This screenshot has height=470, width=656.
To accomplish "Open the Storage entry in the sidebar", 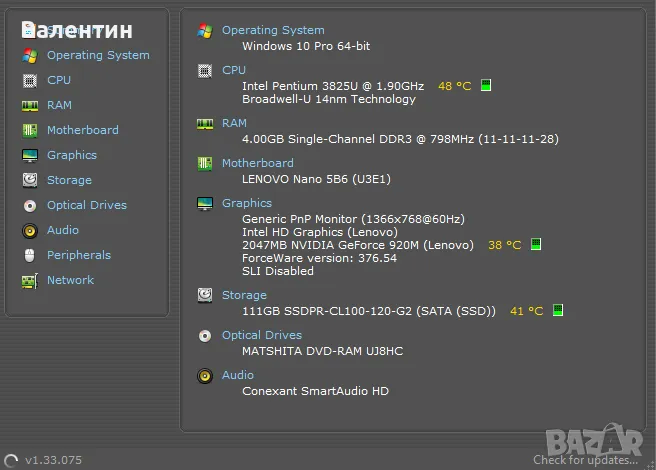I will [x=69, y=180].
